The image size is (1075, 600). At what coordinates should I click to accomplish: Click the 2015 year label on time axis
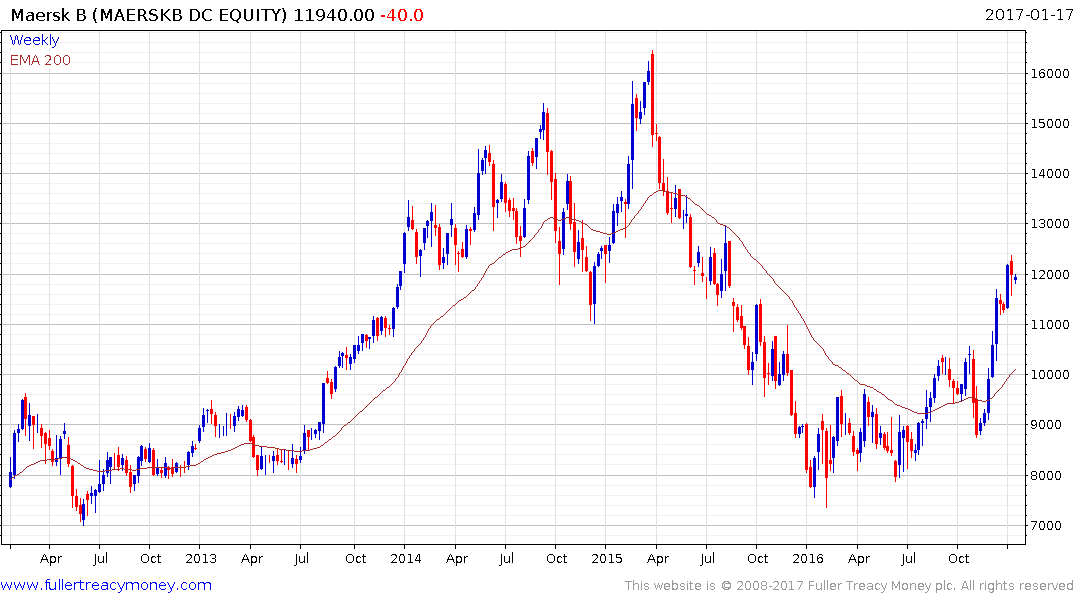click(607, 558)
